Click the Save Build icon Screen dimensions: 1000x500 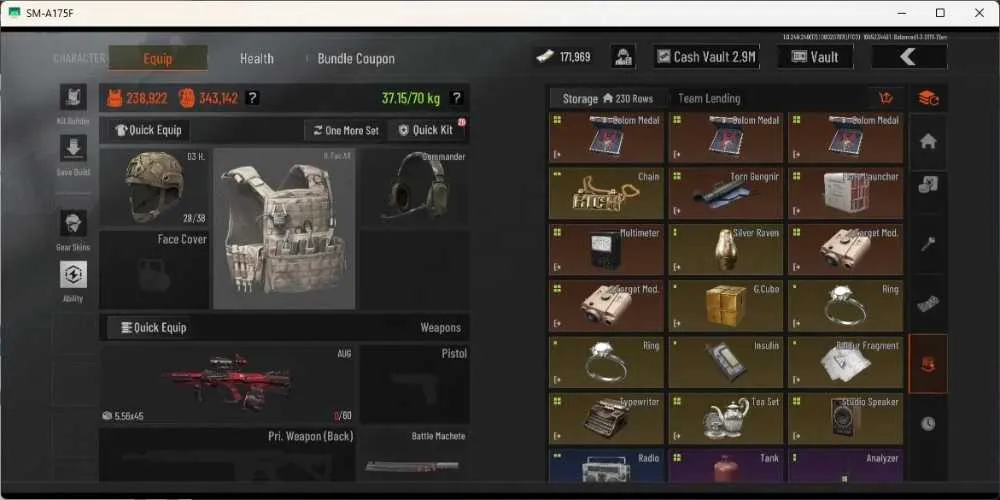click(73, 148)
